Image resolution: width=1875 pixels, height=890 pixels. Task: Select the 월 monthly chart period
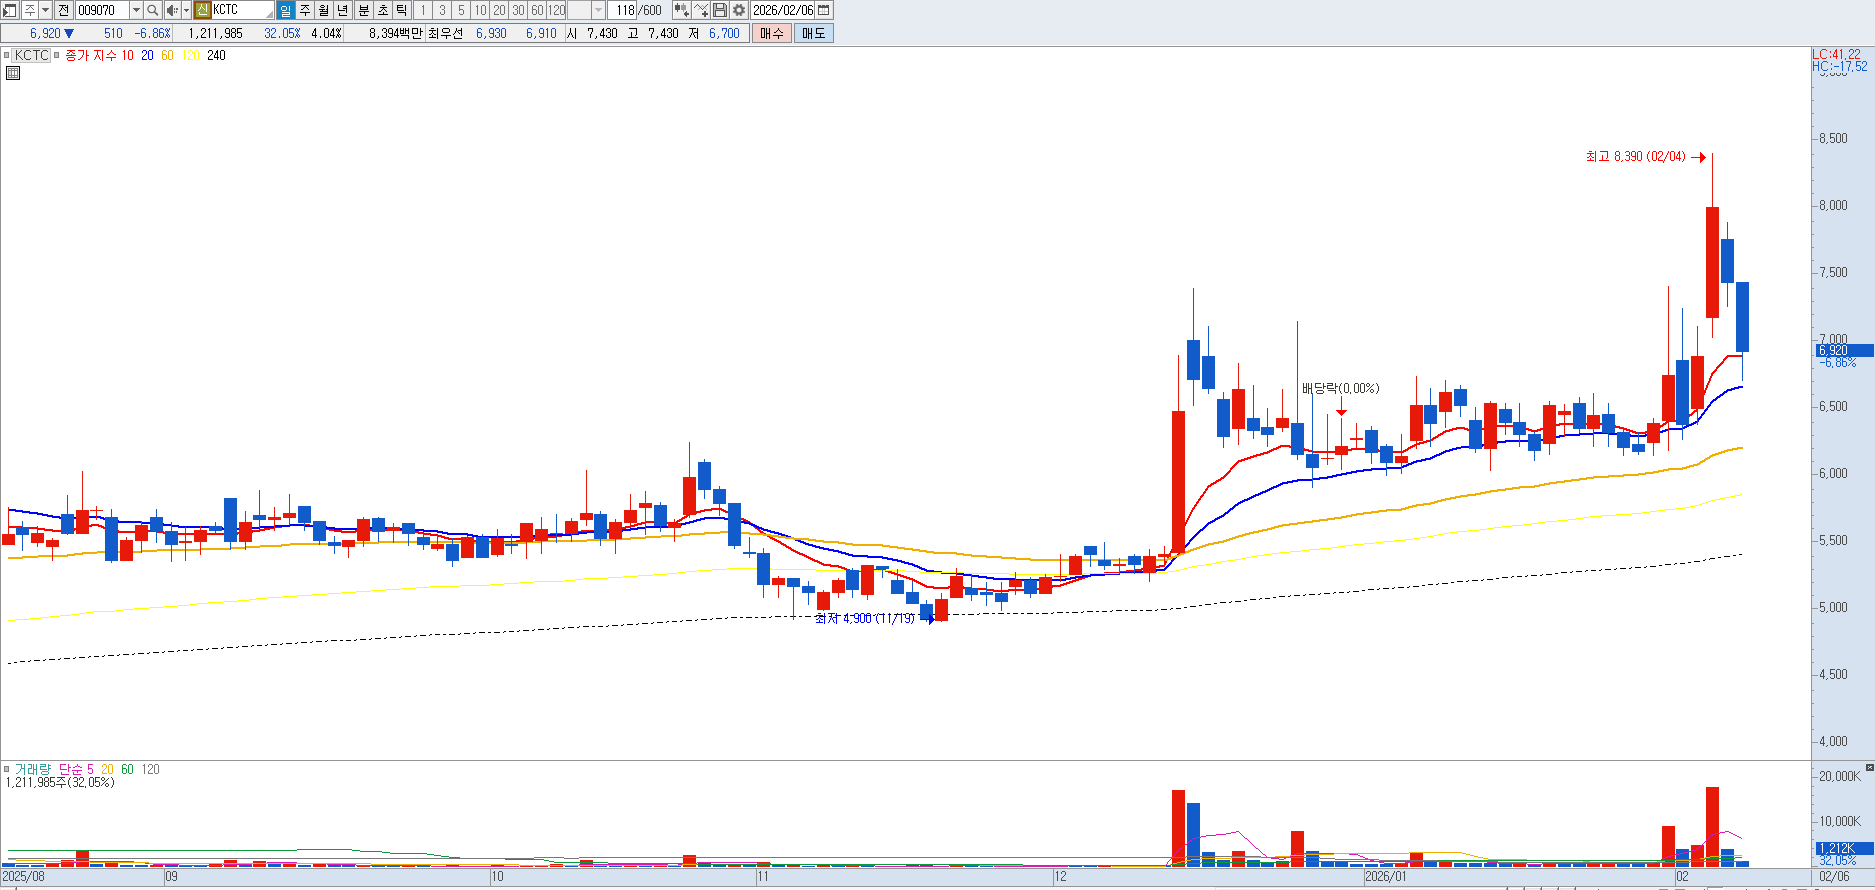pos(324,10)
